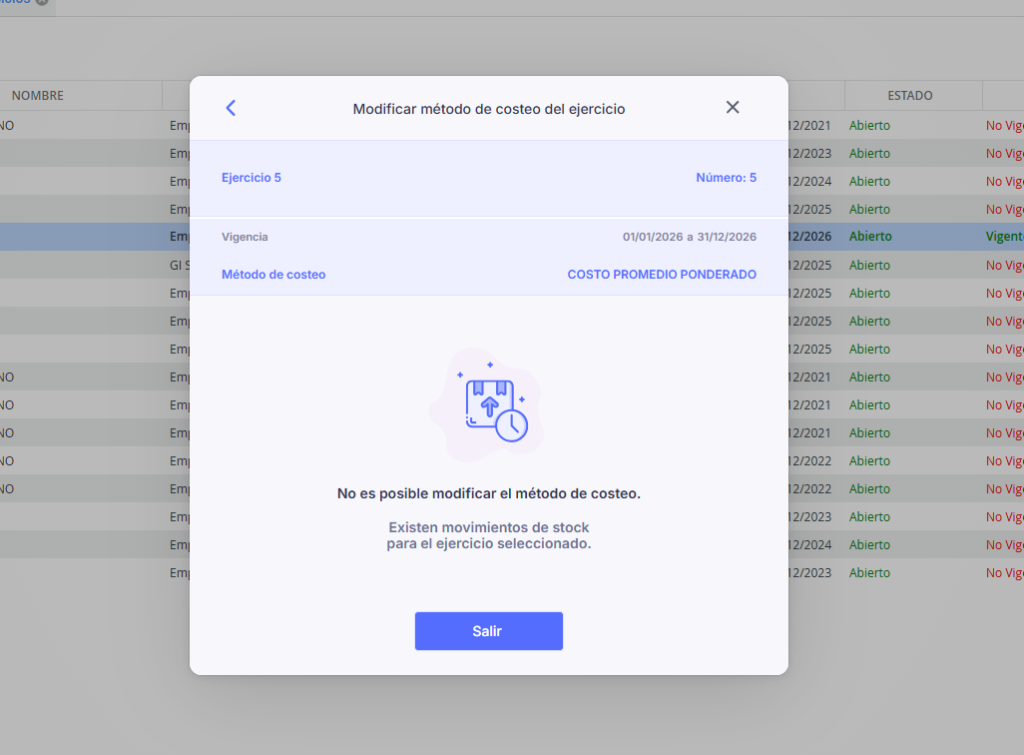Close the open tab at top-left corner
Viewport: 1024px width, 755px height.
42,3
